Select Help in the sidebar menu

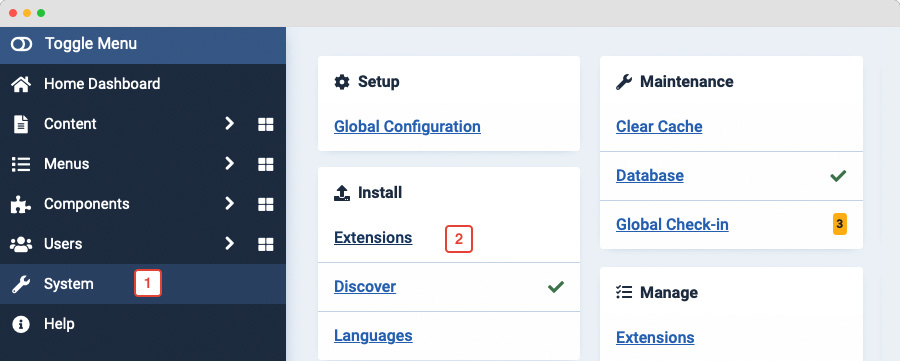point(143,324)
